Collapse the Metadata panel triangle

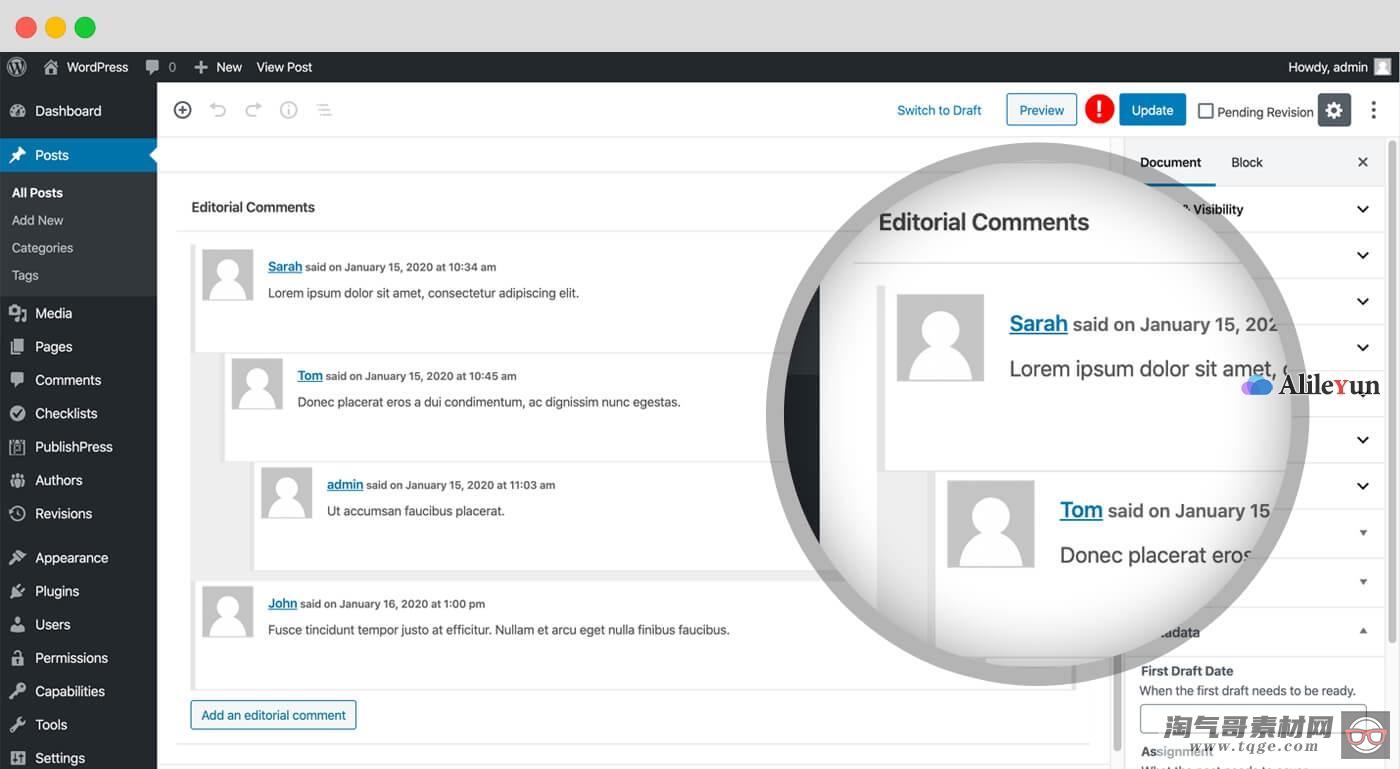pos(1363,631)
